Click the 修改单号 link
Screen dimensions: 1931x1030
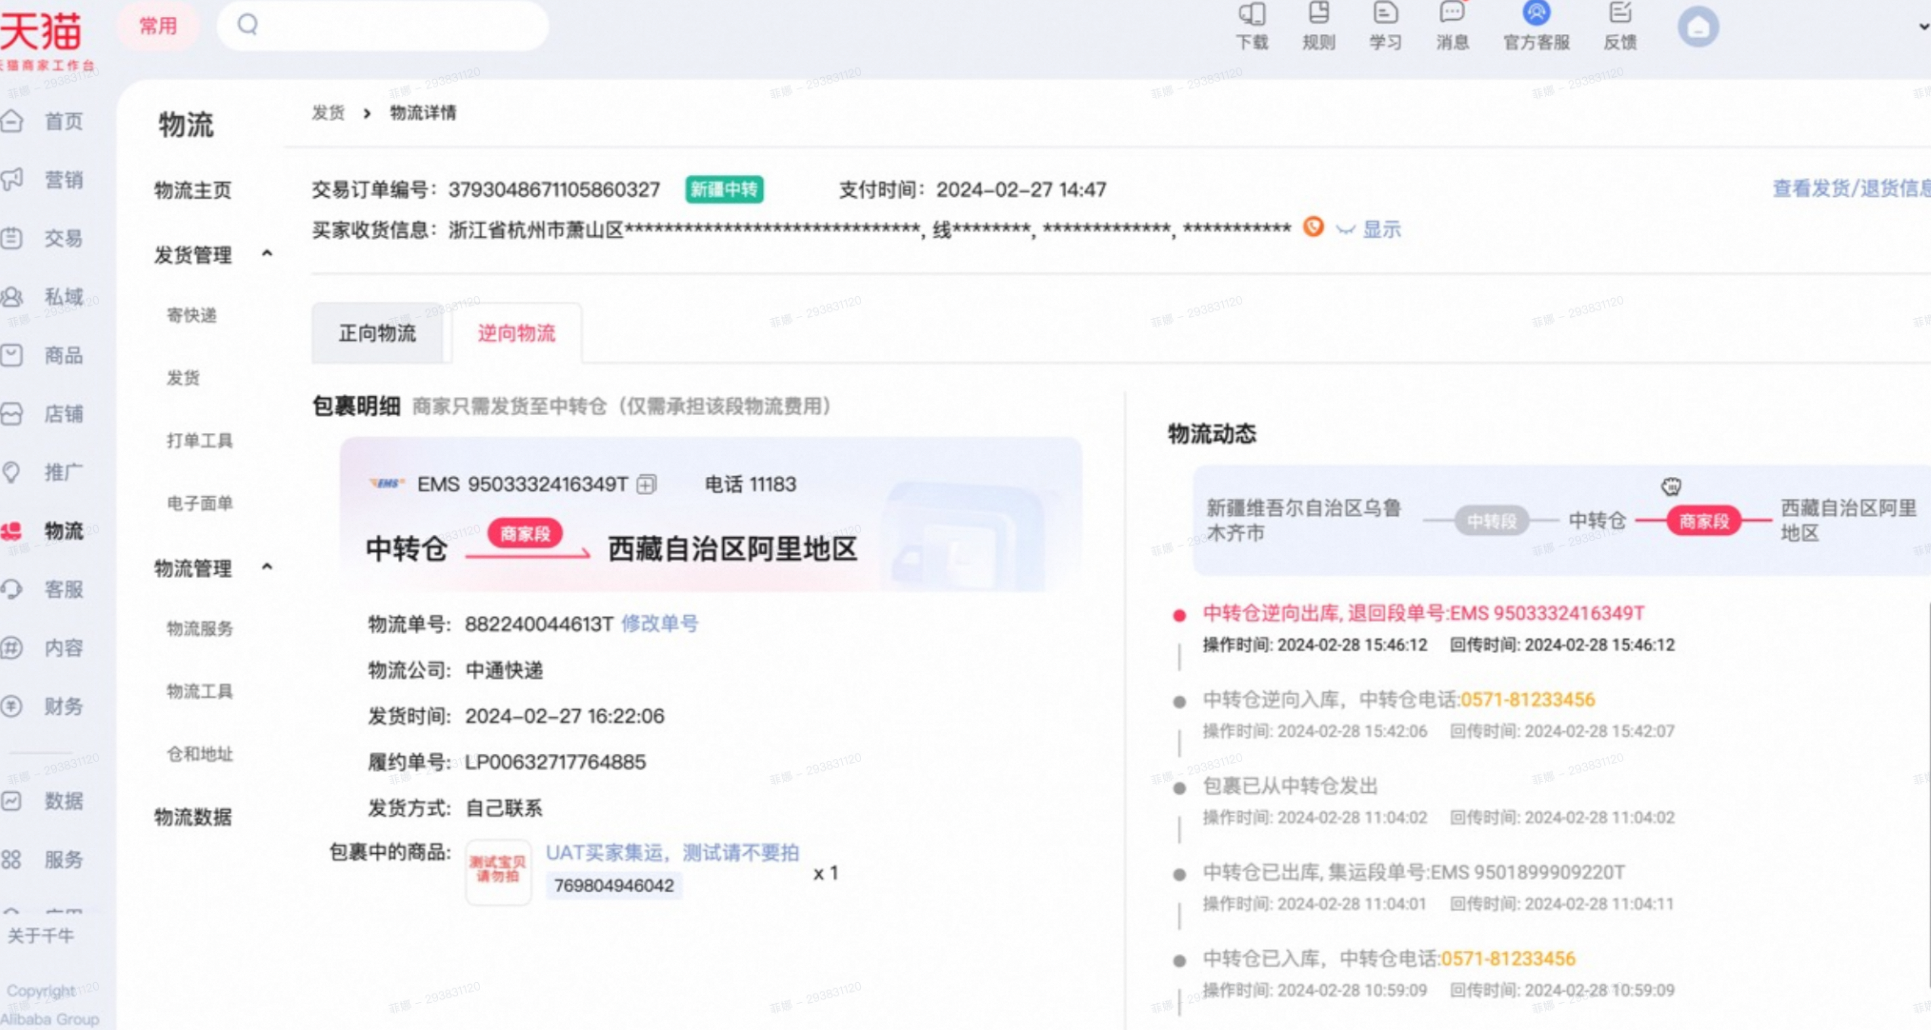(660, 623)
